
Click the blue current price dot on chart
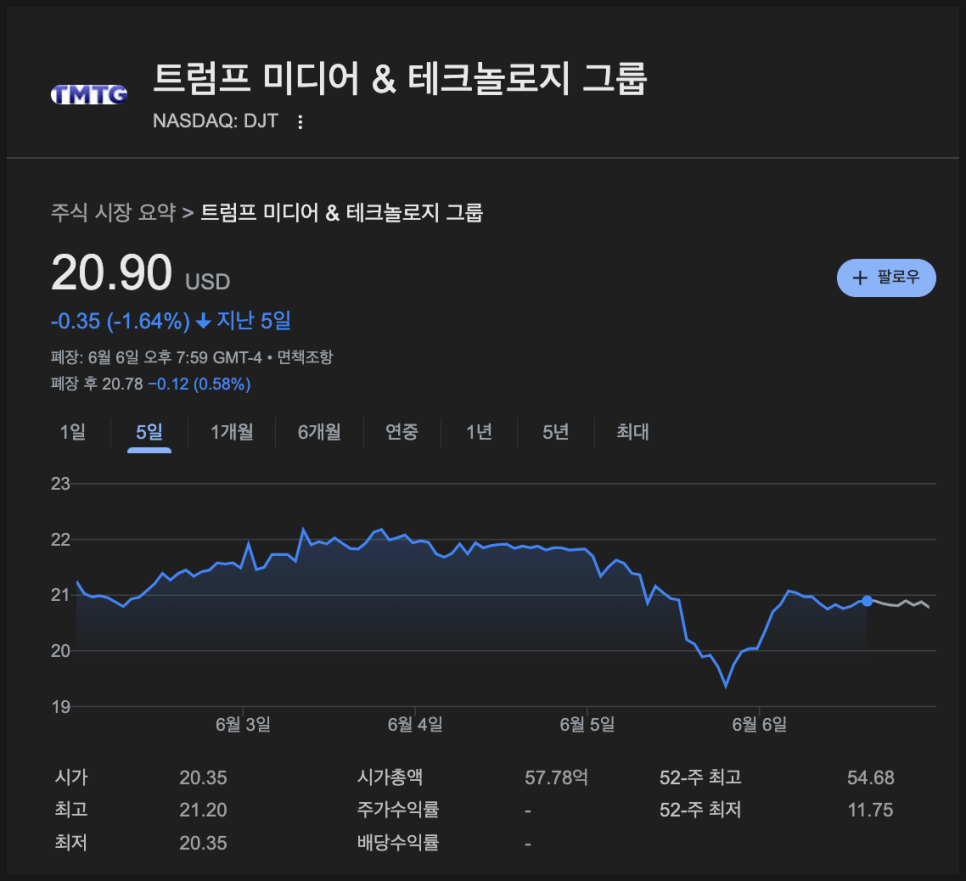click(867, 601)
